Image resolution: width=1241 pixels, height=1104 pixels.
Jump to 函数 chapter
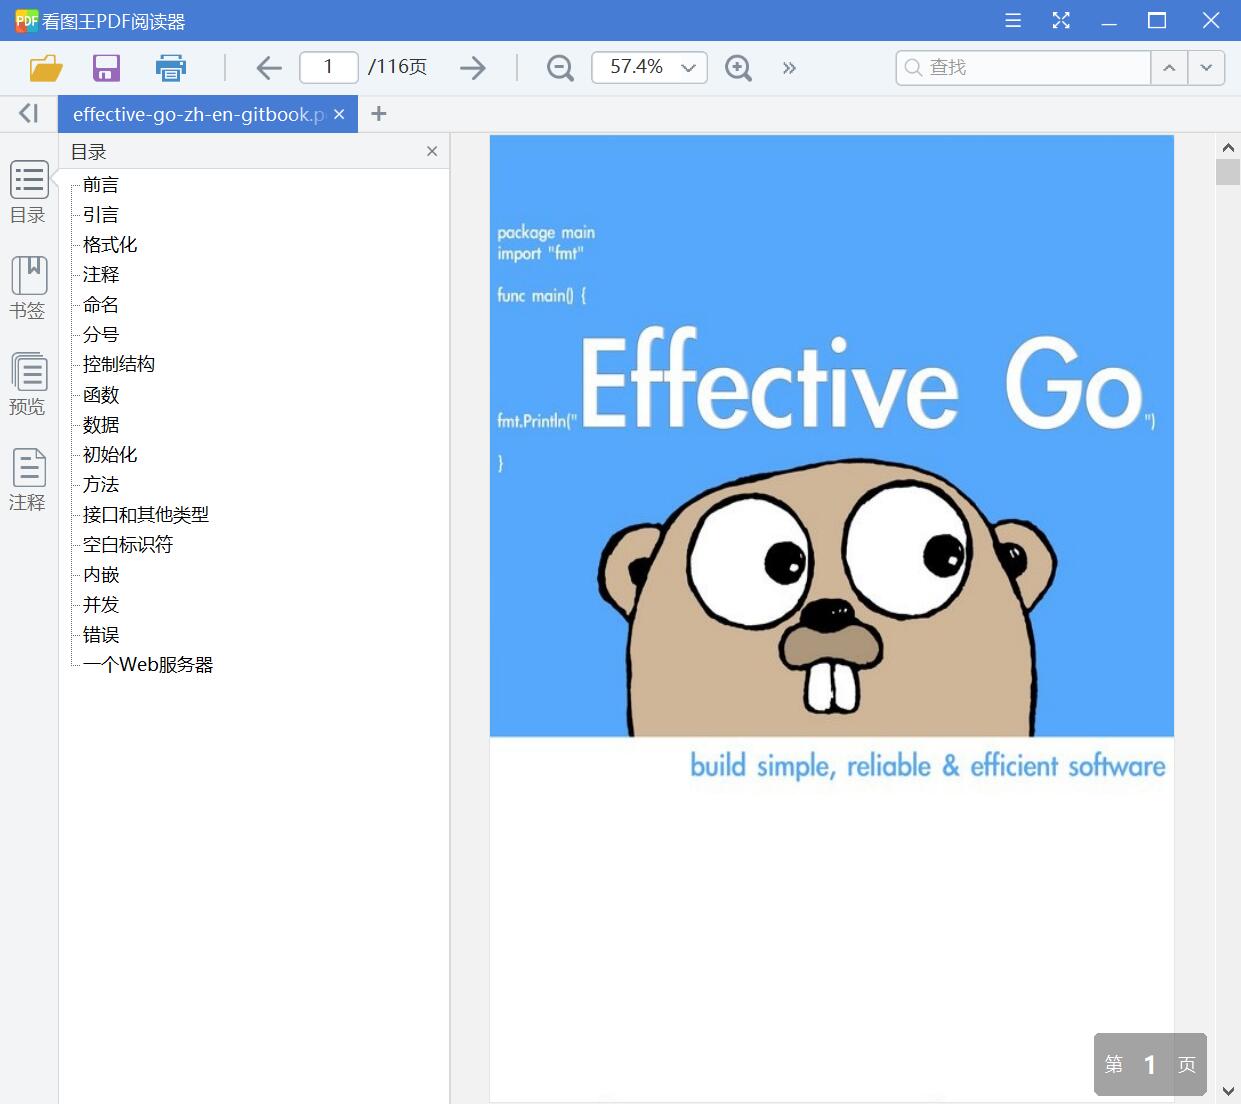tap(101, 395)
